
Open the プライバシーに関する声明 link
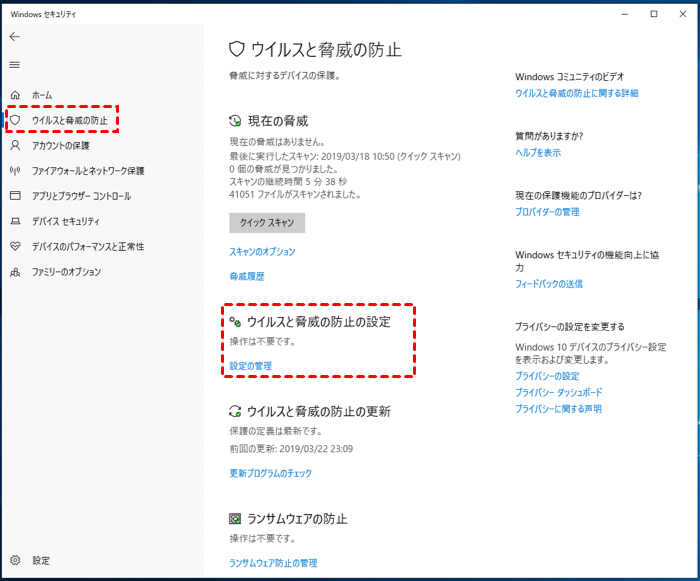[558, 409]
